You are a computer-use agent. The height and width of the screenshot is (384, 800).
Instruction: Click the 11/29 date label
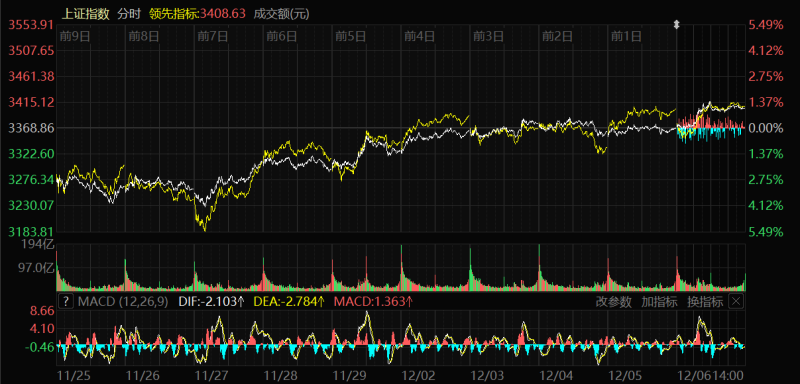349,375
